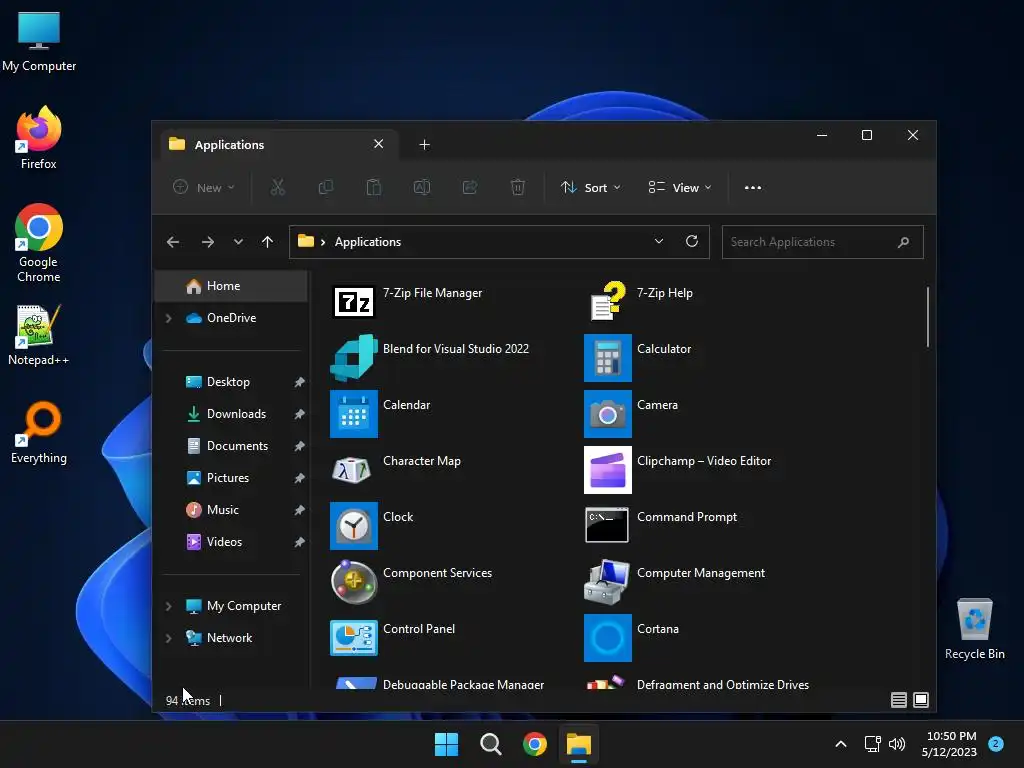The image size is (1024, 768).
Task: Open the View dropdown menu
Action: pos(679,187)
